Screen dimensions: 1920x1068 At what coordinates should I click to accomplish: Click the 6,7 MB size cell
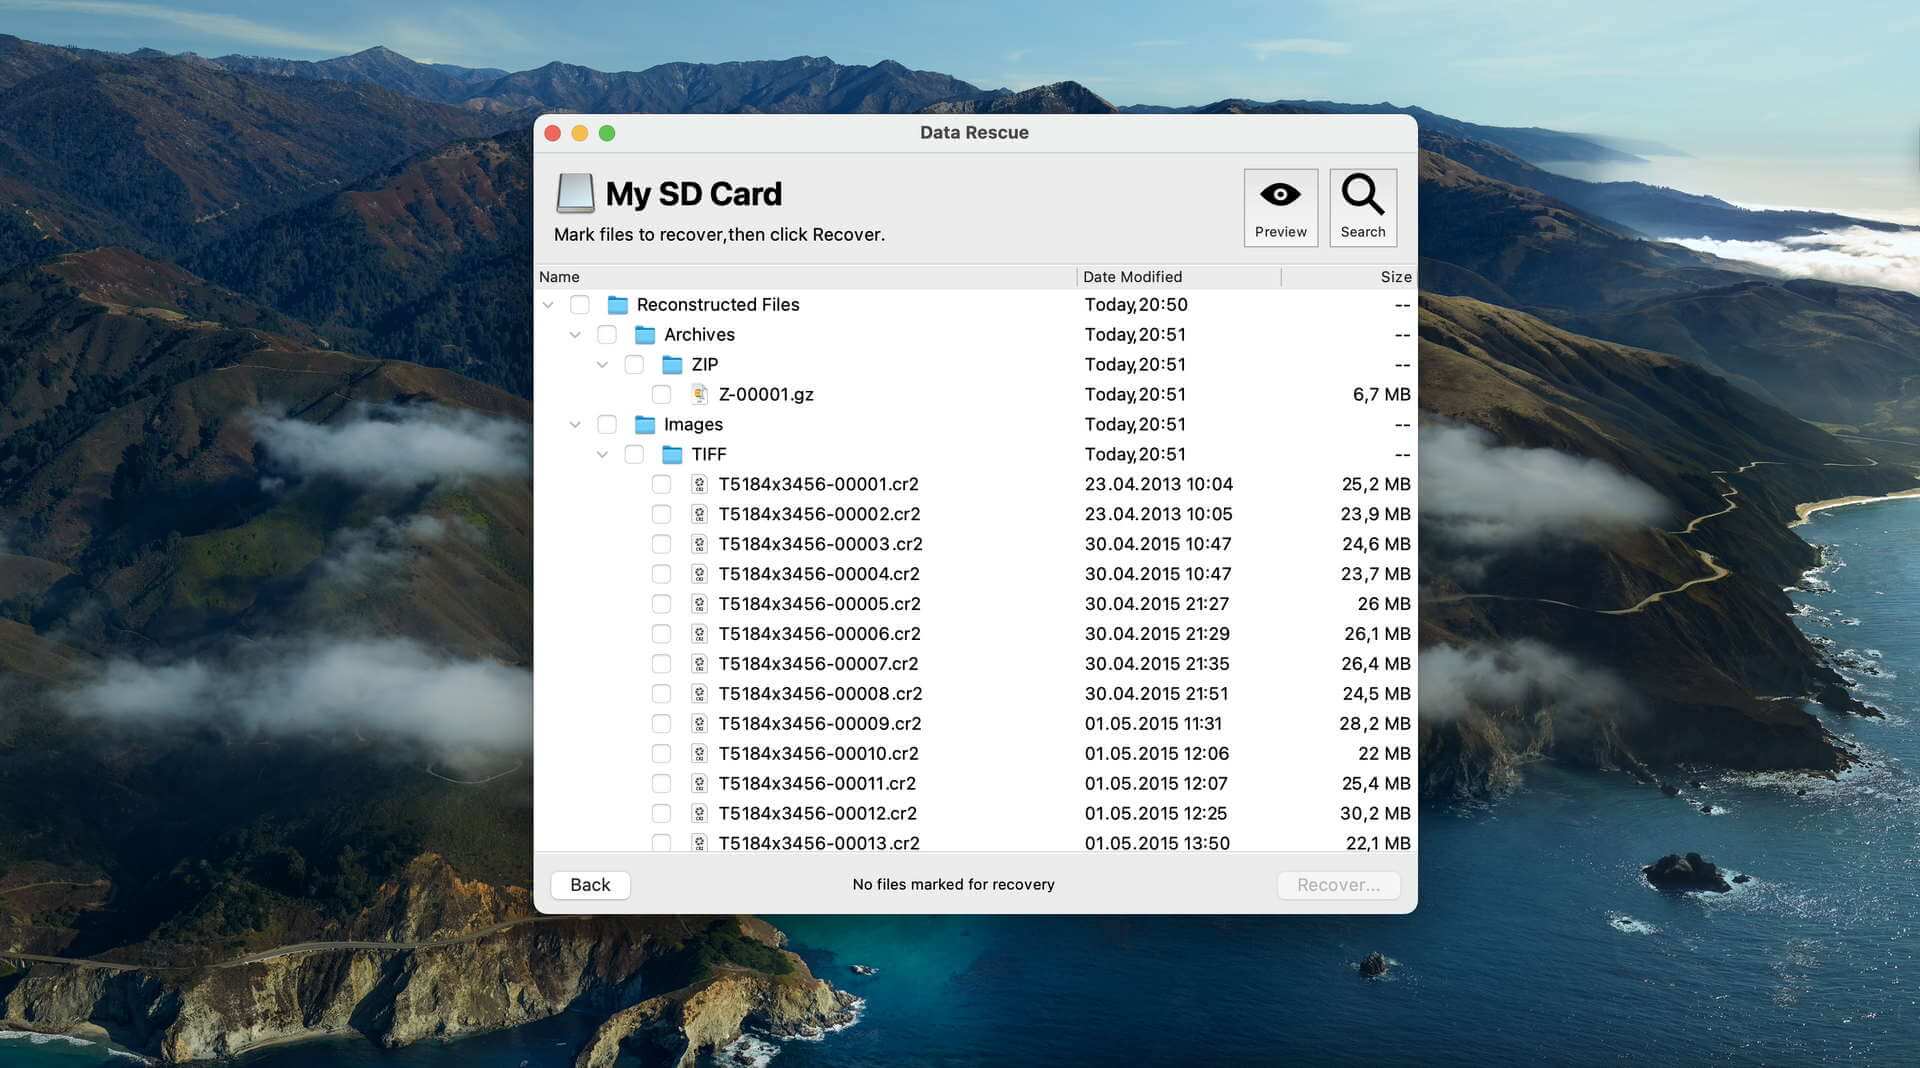coord(1381,395)
